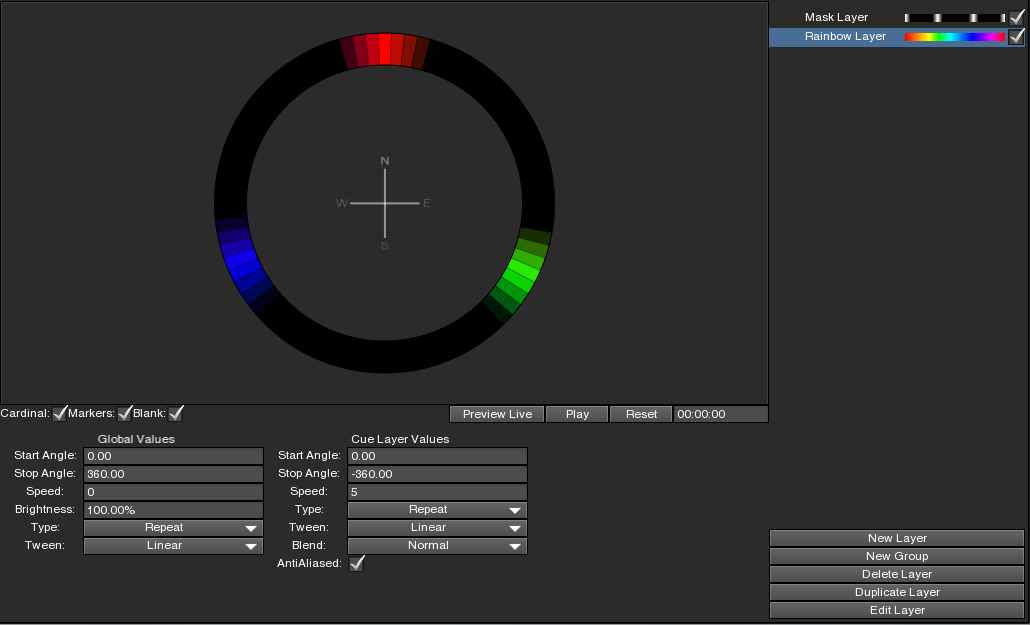Open the Global Values Type dropdown
The image size is (1030, 625).
(x=173, y=528)
